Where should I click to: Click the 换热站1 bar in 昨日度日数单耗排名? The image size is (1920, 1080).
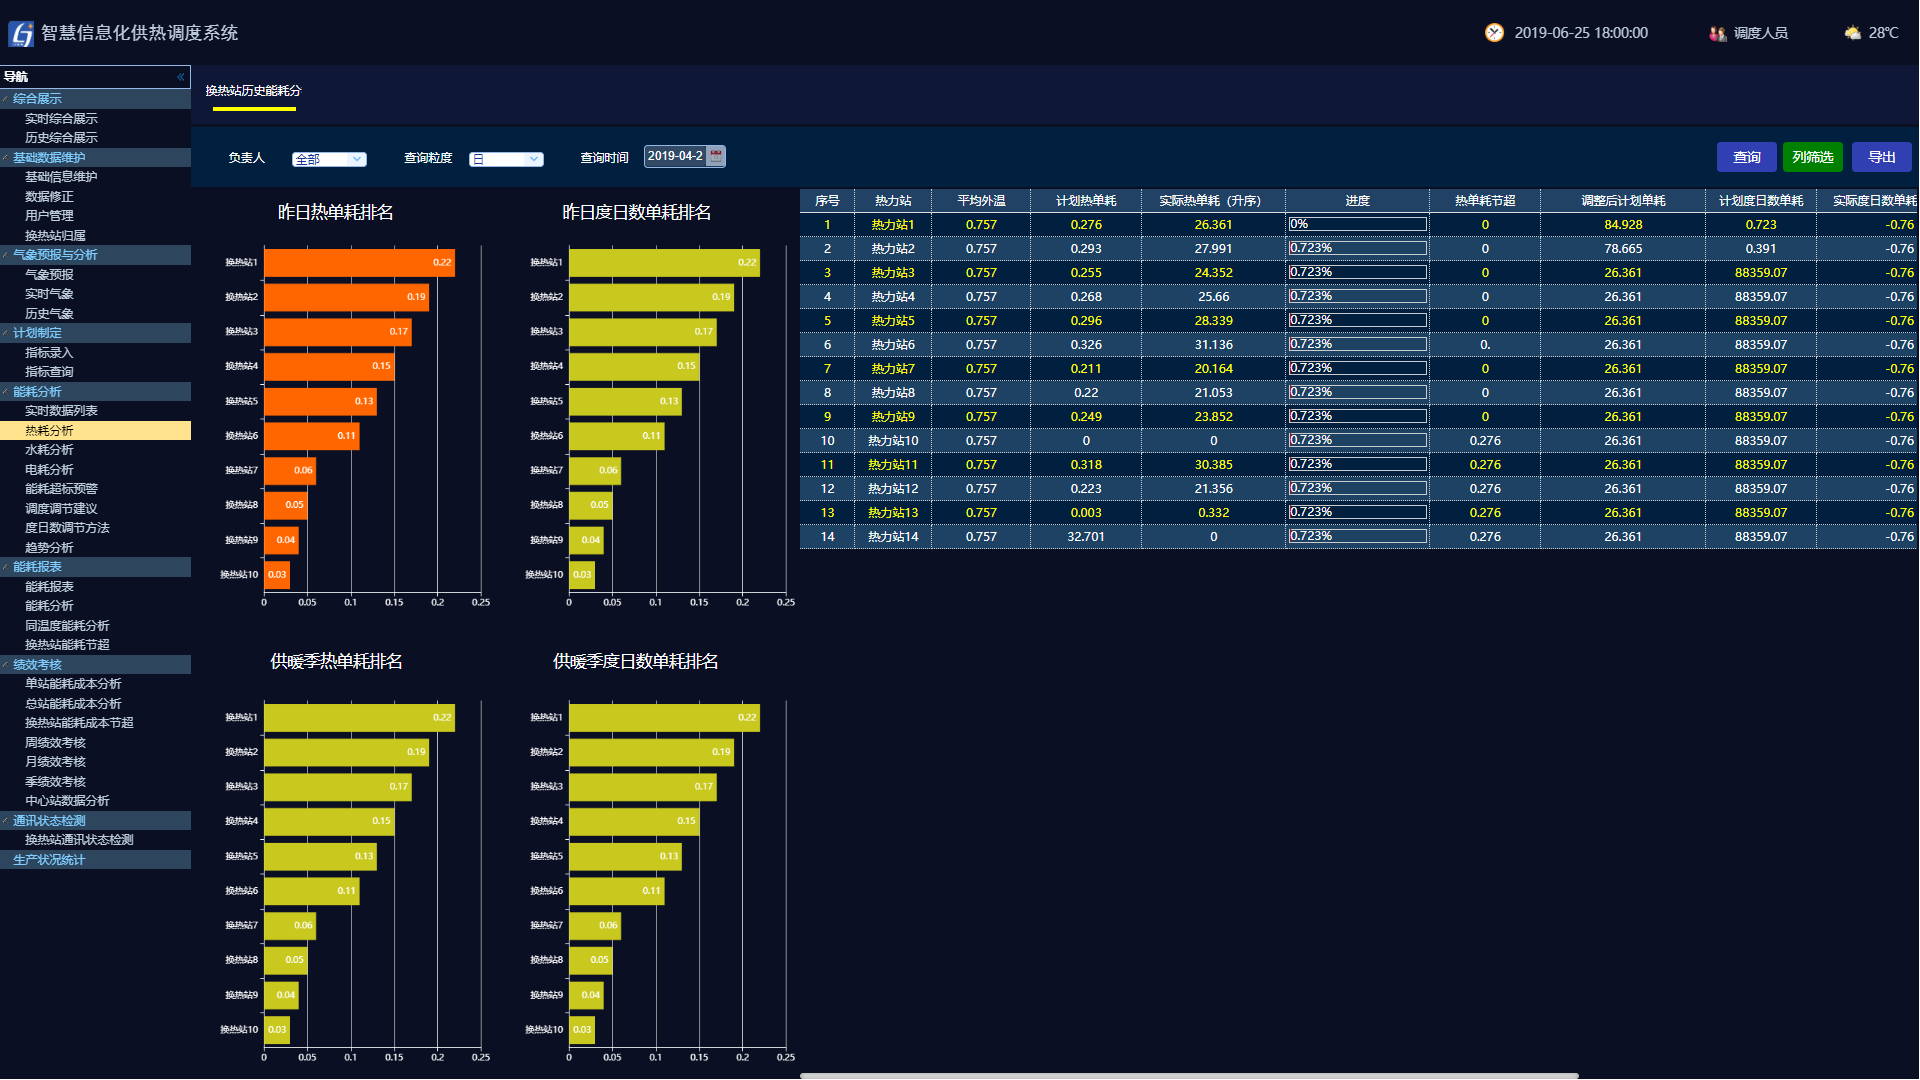tap(665, 263)
